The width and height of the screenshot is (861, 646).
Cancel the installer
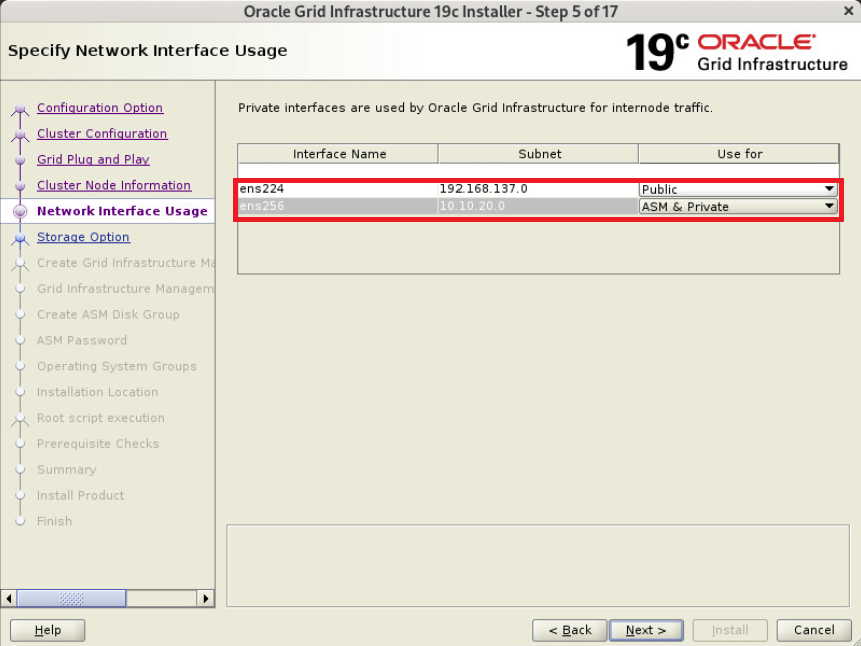coord(814,630)
